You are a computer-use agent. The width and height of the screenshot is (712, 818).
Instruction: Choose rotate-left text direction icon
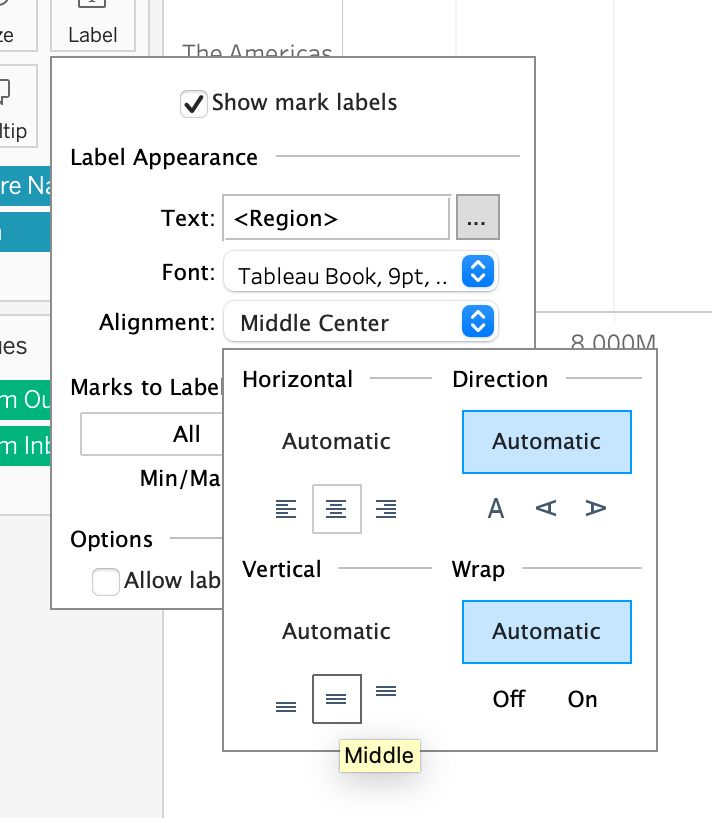pyautogui.click(x=546, y=509)
